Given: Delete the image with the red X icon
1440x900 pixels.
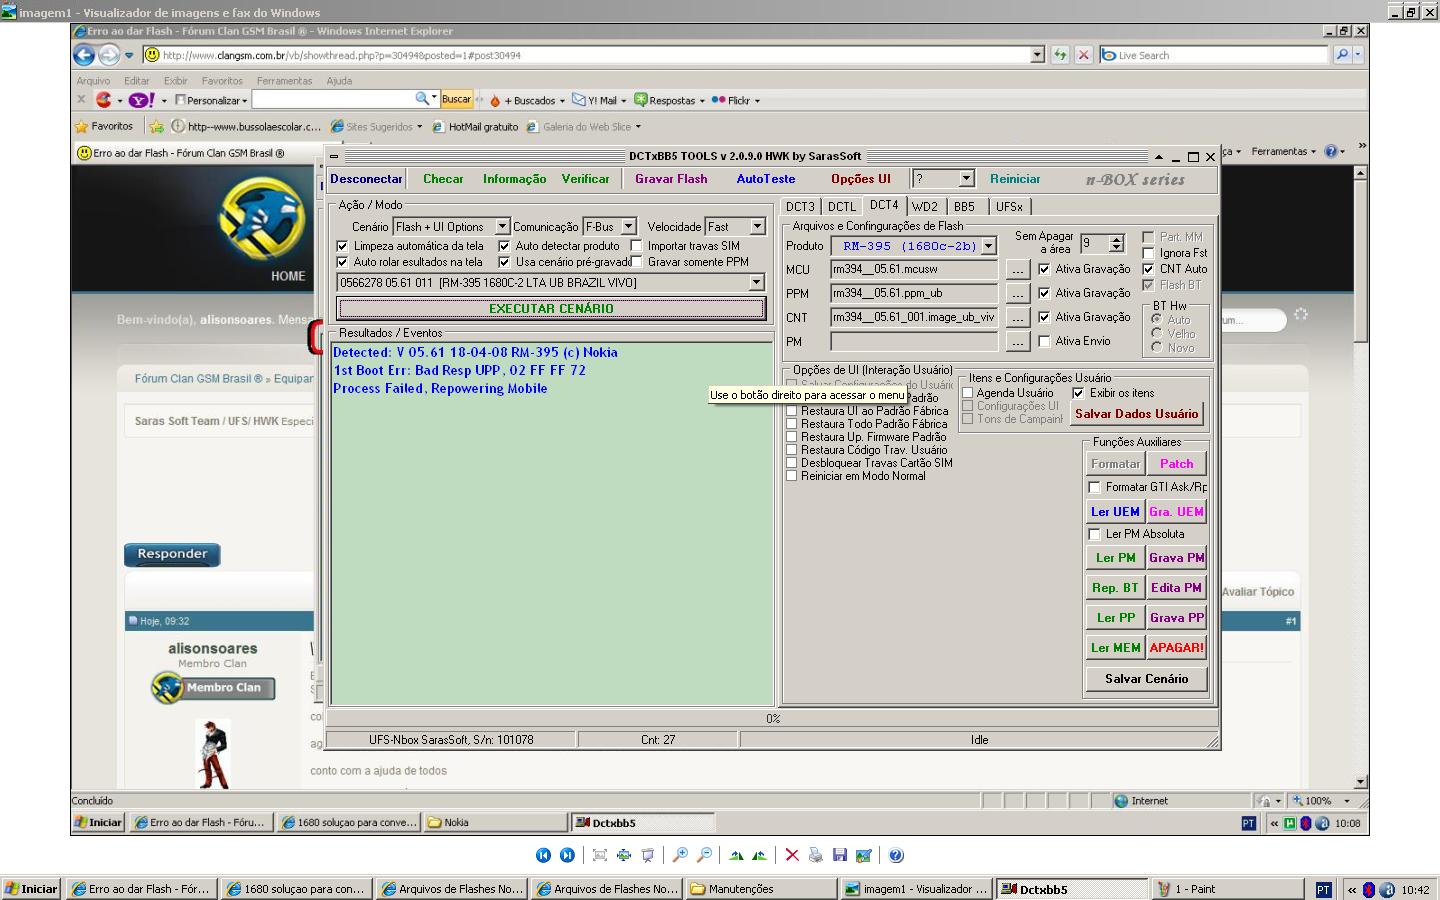Looking at the screenshot, I should tap(792, 855).
